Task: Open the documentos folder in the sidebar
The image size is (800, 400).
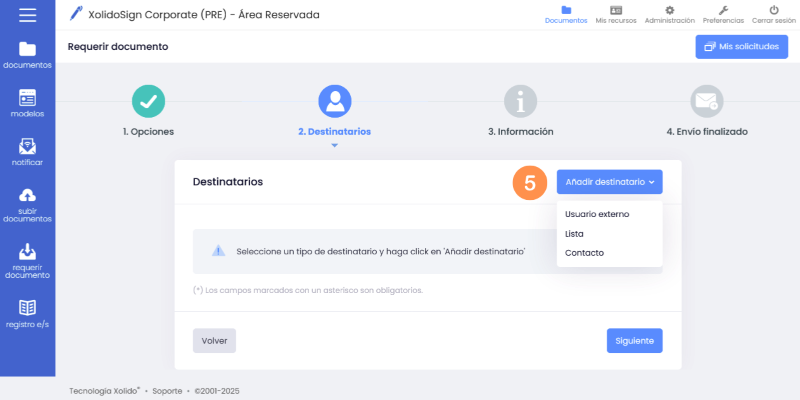Action: point(28,55)
